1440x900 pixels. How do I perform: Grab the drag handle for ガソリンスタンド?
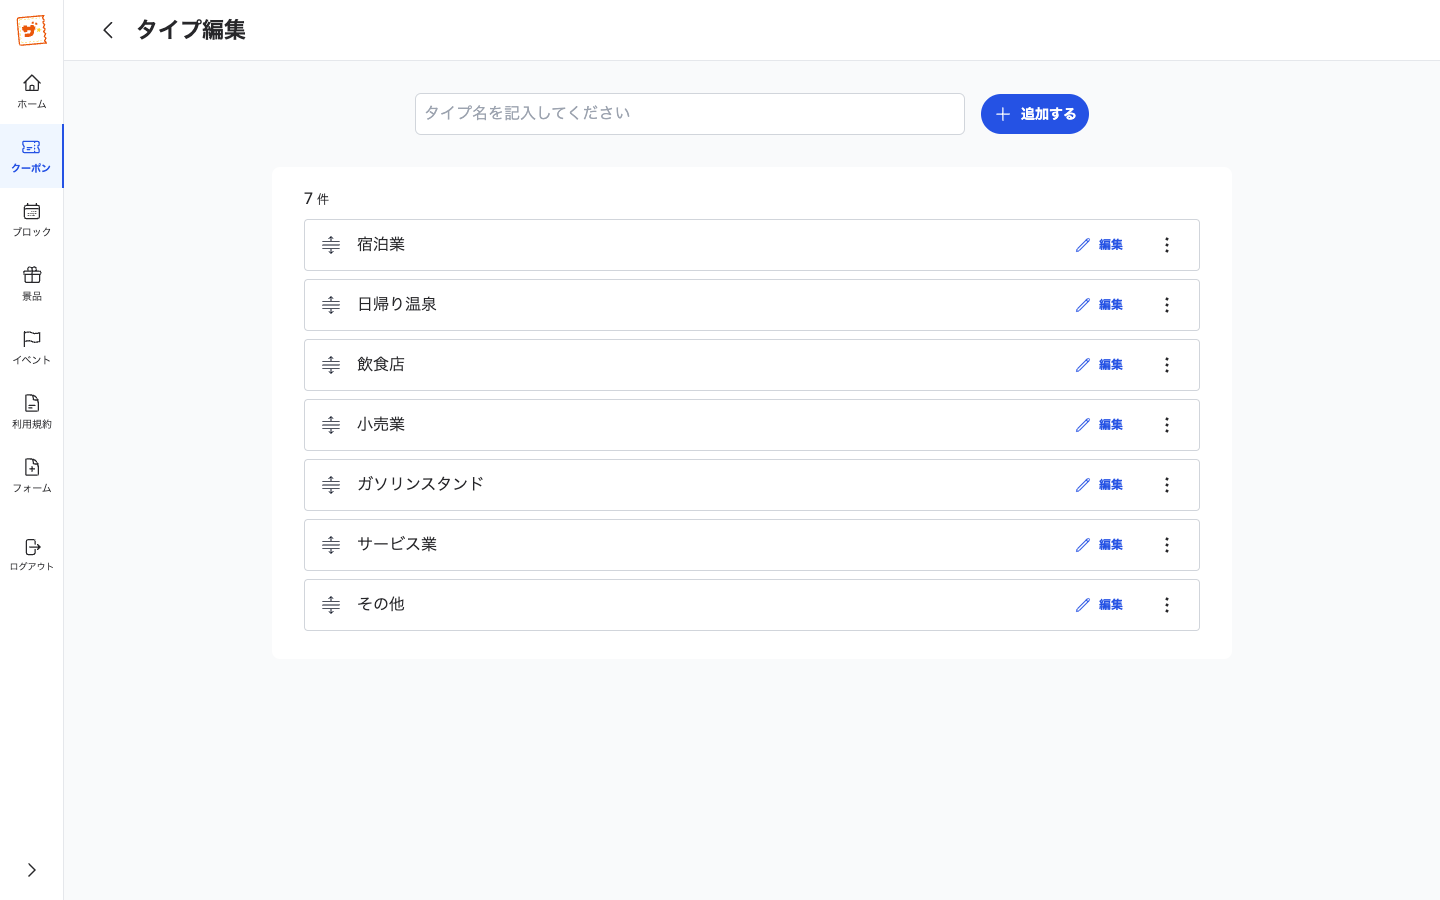point(331,485)
